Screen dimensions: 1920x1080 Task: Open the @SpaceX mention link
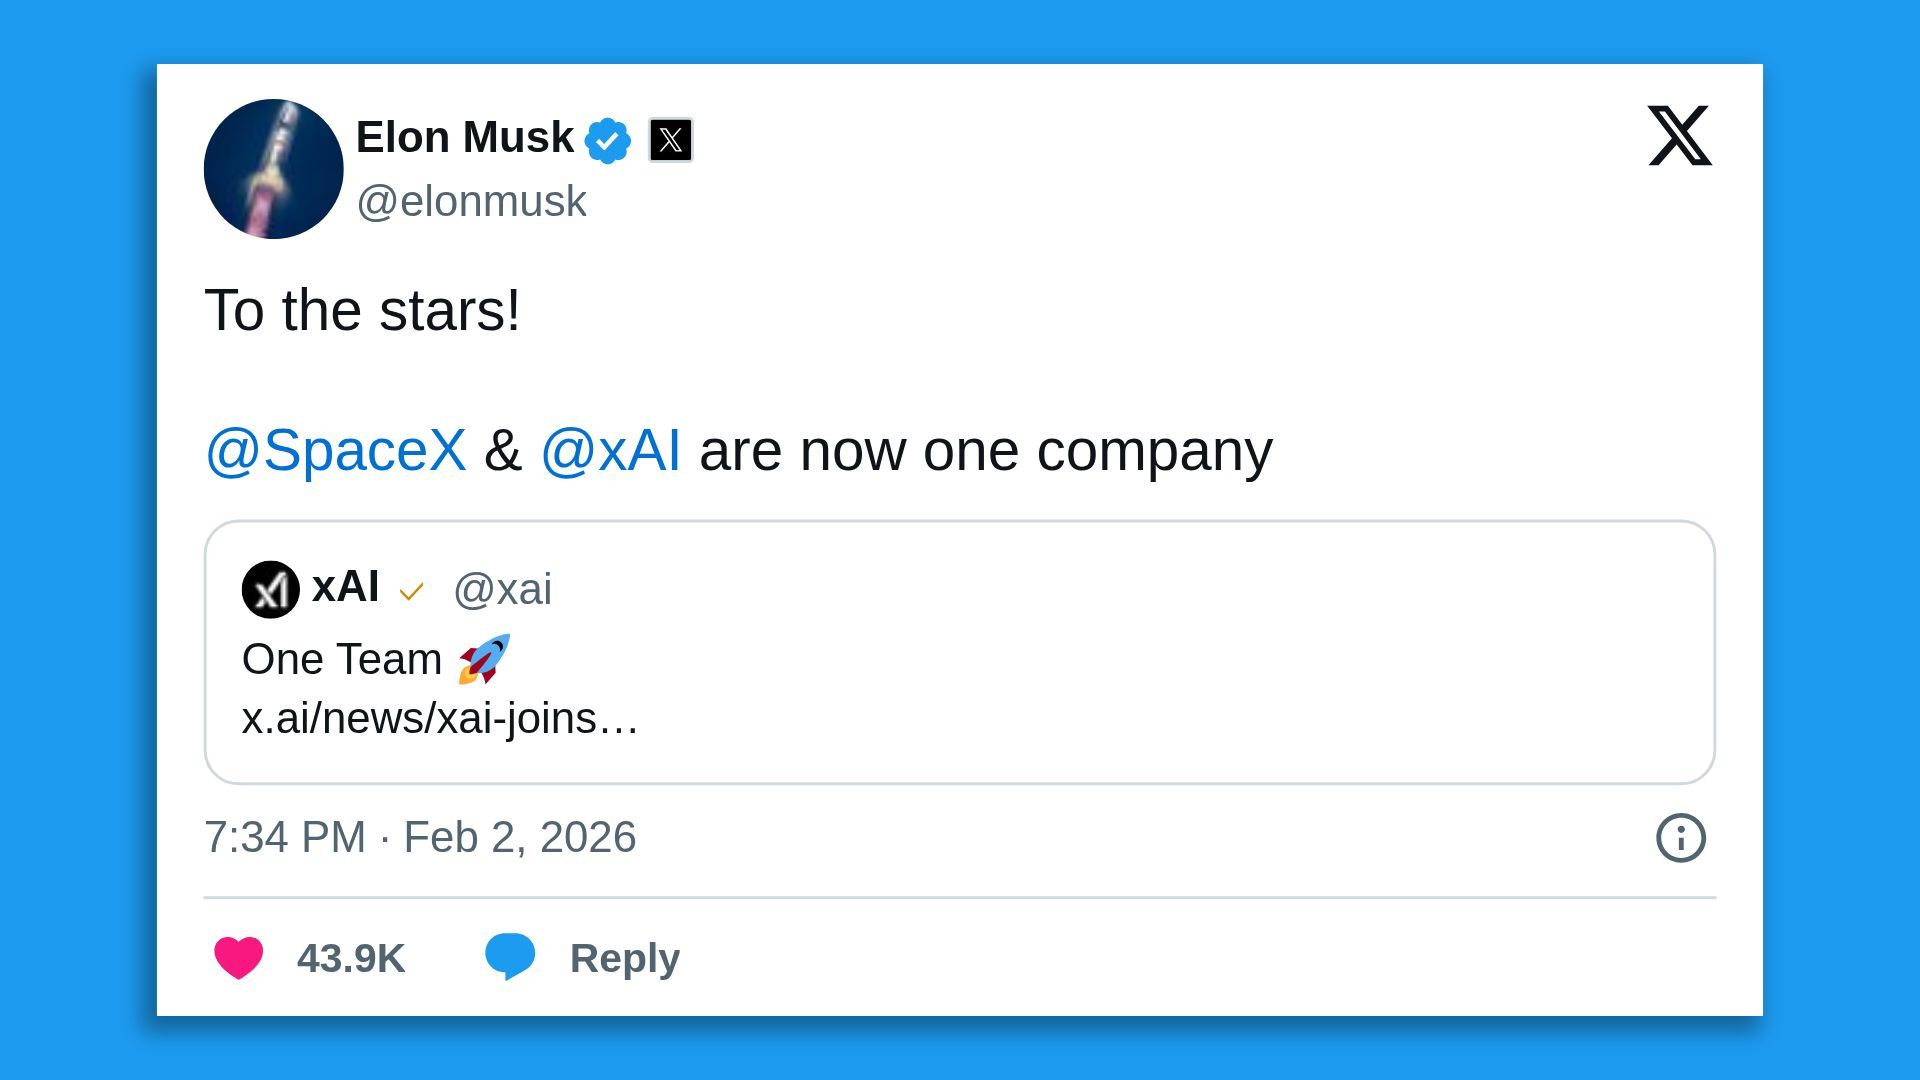tap(335, 451)
